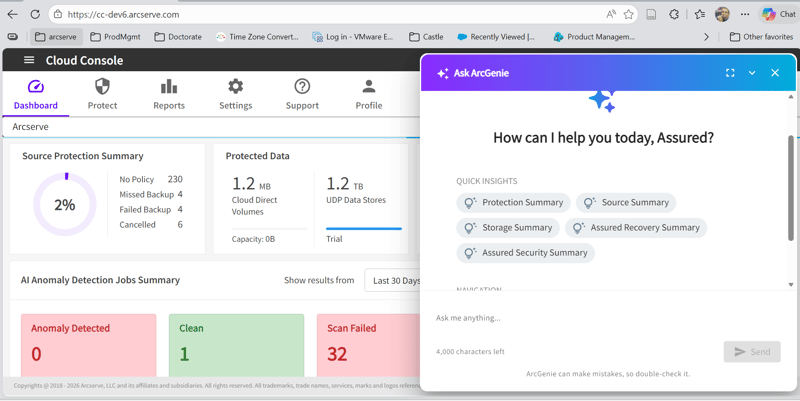
Task: Click the UDP Data Stores blue bar
Action: coord(364,229)
